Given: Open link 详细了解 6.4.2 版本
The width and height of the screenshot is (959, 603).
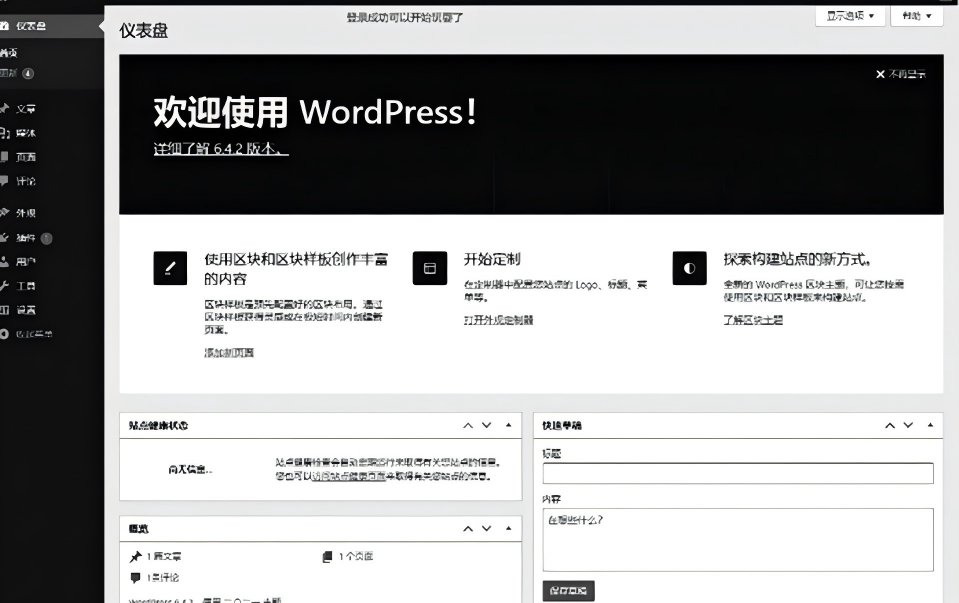Looking at the screenshot, I should [x=221, y=149].
